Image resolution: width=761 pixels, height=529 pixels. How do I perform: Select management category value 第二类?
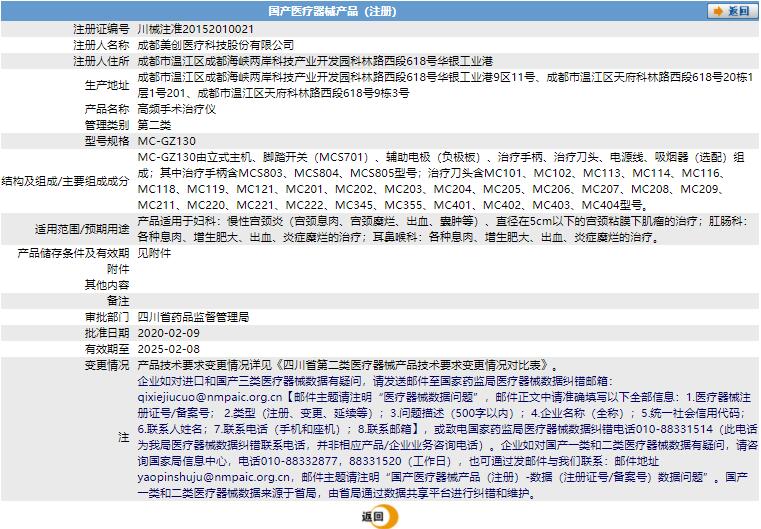pos(154,125)
